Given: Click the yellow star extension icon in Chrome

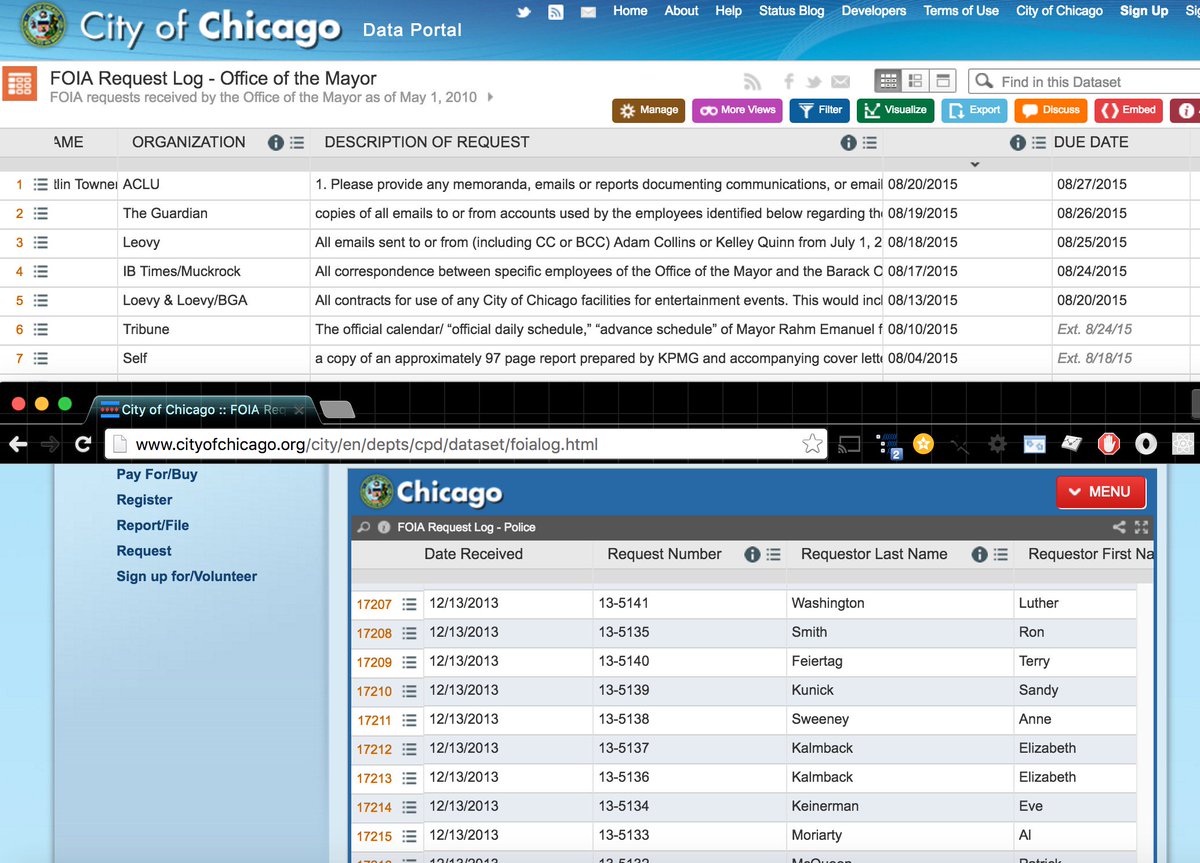Looking at the screenshot, I should click(x=923, y=444).
